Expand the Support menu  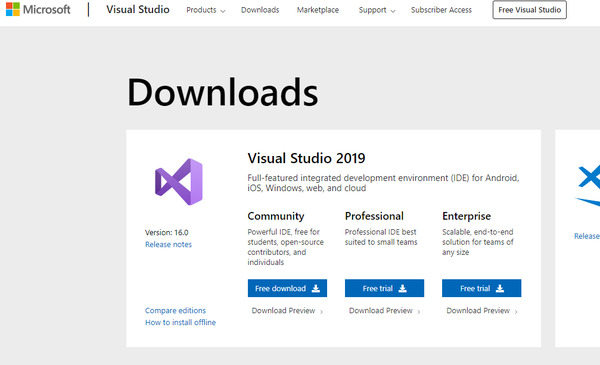point(377,10)
